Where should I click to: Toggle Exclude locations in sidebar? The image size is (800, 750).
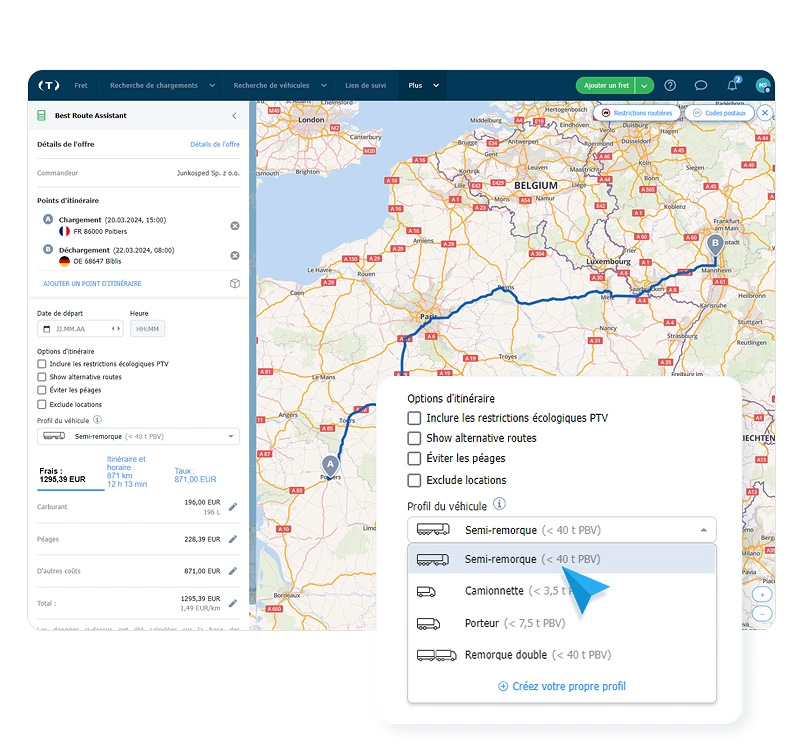point(42,404)
